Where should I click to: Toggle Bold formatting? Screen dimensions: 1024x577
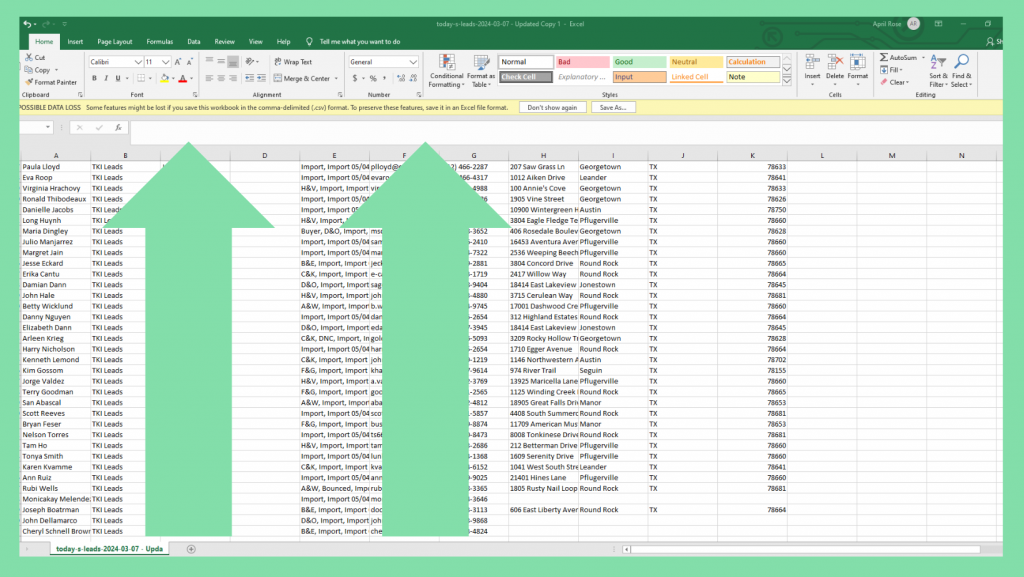(x=93, y=78)
